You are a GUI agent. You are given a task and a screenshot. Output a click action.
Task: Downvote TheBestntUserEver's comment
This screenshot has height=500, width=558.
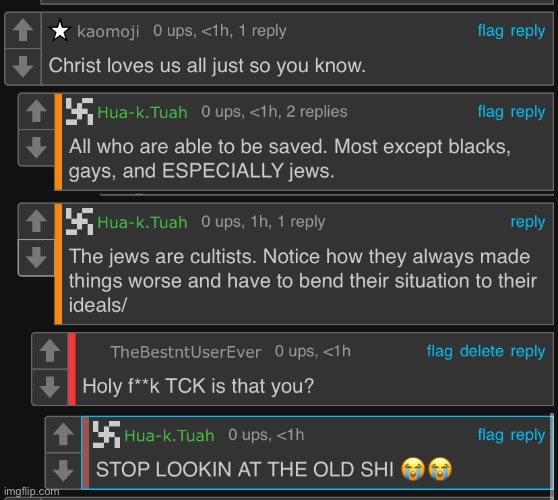point(50,387)
